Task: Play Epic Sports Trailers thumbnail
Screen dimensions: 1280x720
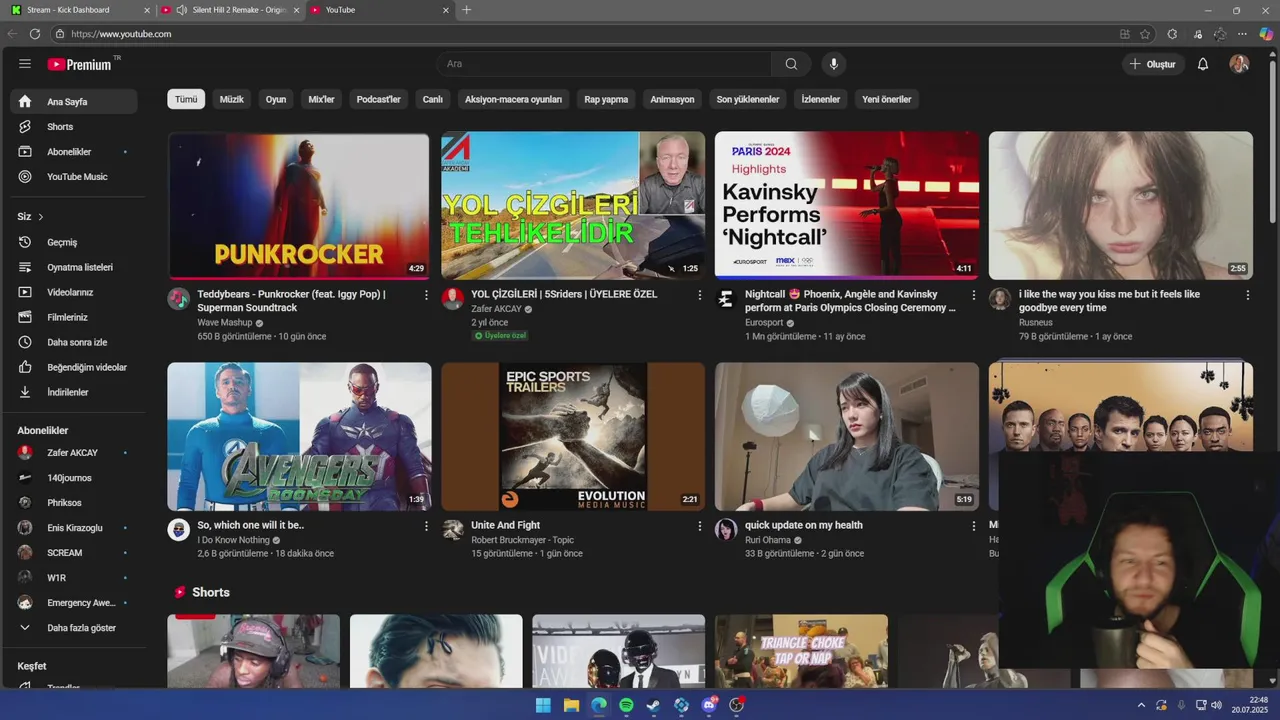Action: (573, 436)
